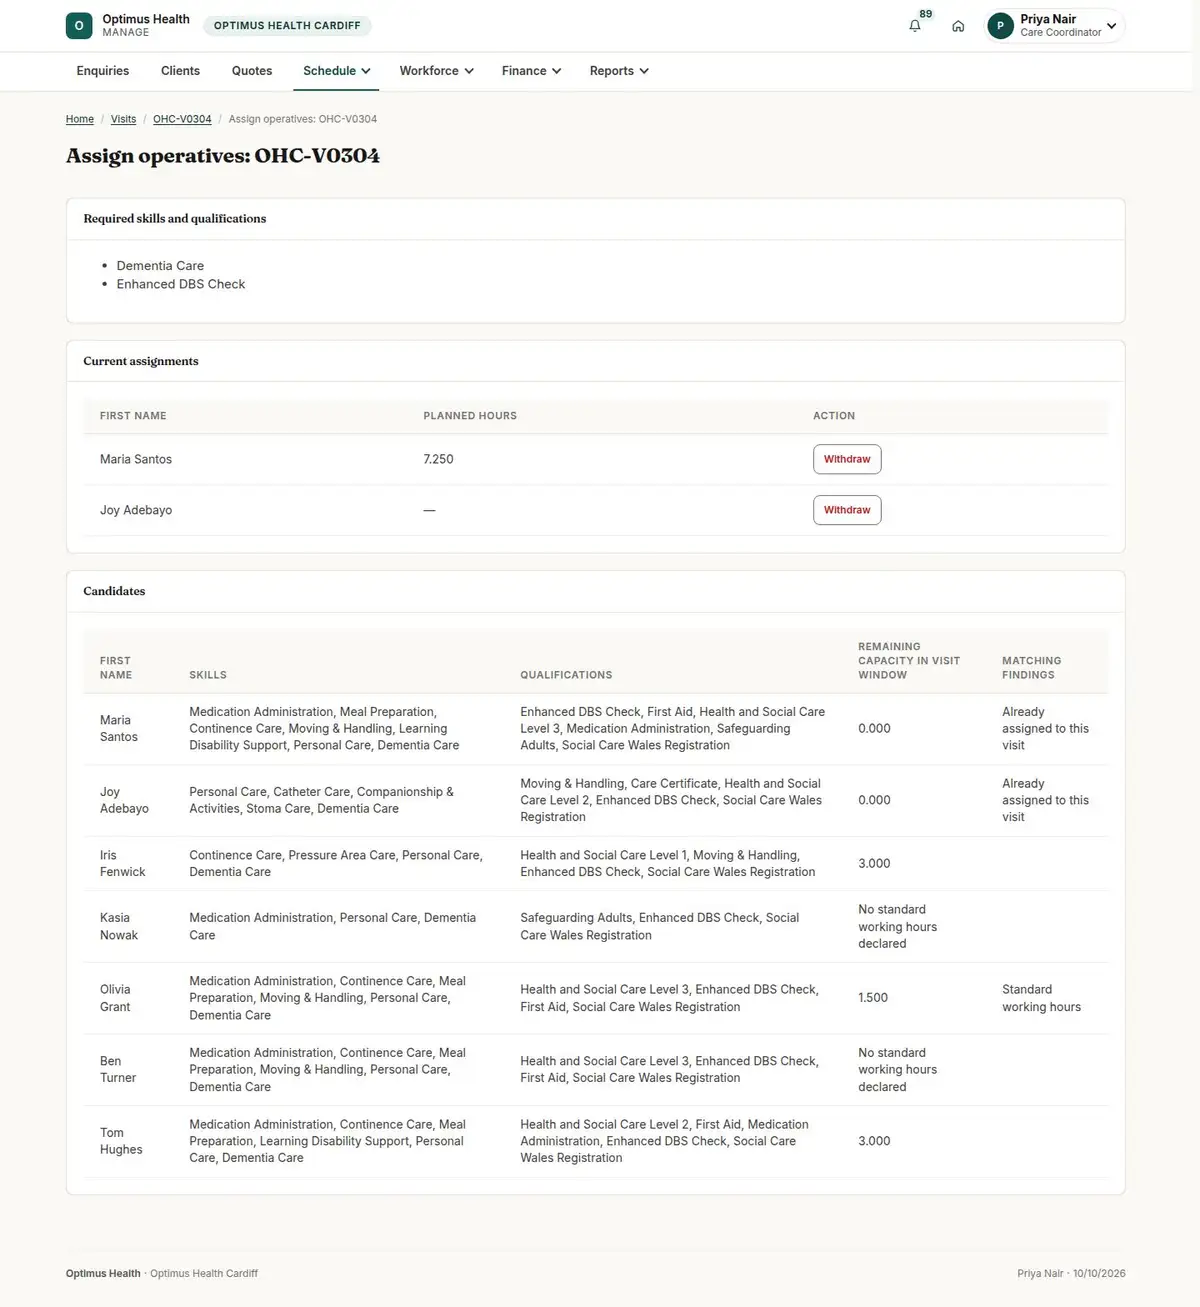
Task: Click the First Name header in Current assignments
Action: pyautogui.click(x=133, y=416)
